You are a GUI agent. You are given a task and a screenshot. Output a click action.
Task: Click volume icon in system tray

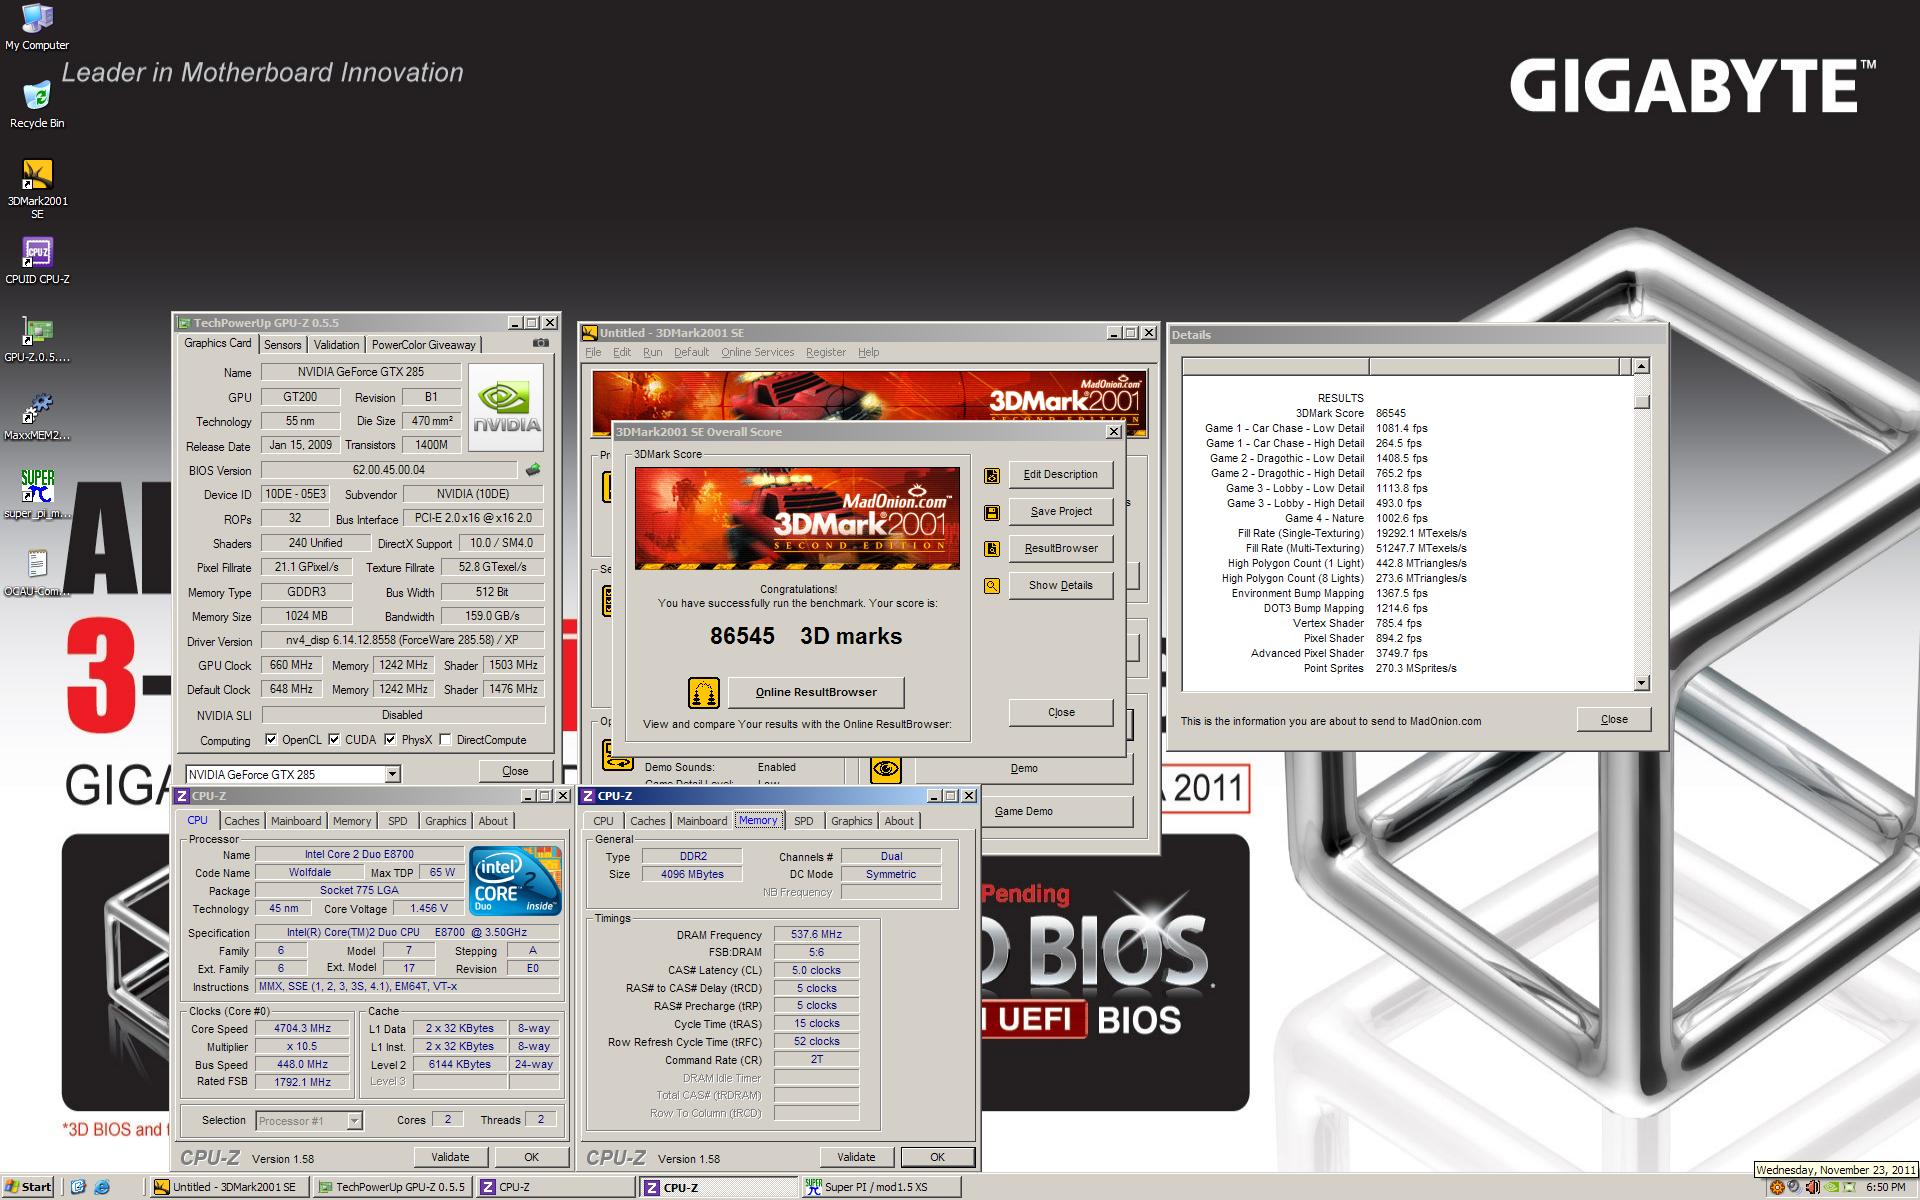[x=1811, y=1187]
